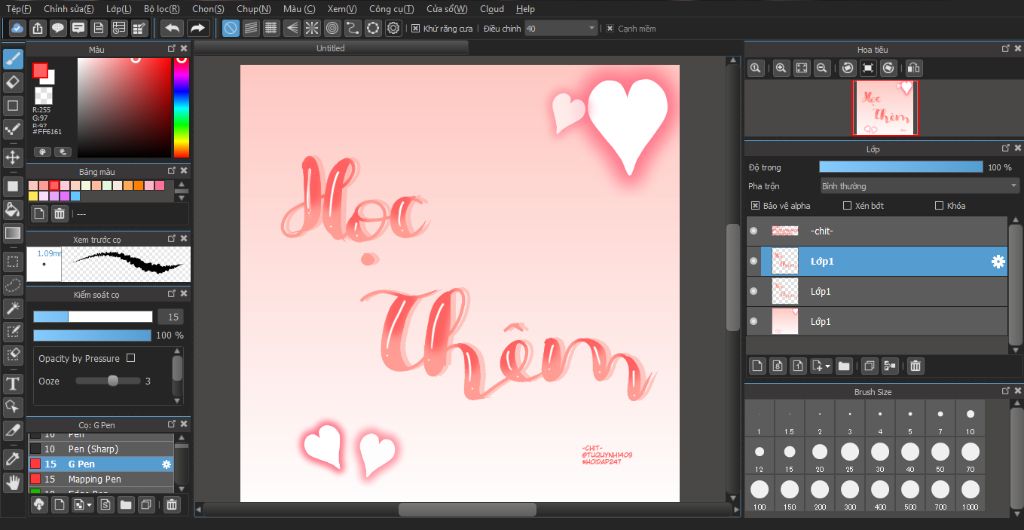The width and height of the screenshot is (1024, 530).
Task: Disable Bảo vệ alpha checkbox
Action: coord(755,206)
